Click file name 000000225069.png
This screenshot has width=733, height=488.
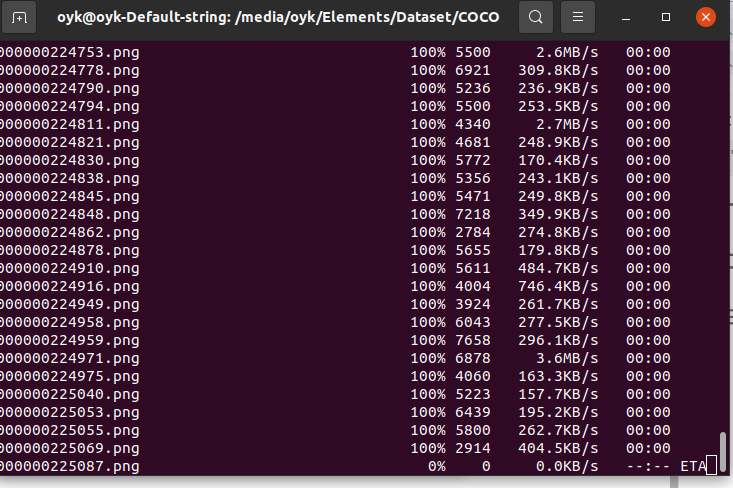pos(70,448)
